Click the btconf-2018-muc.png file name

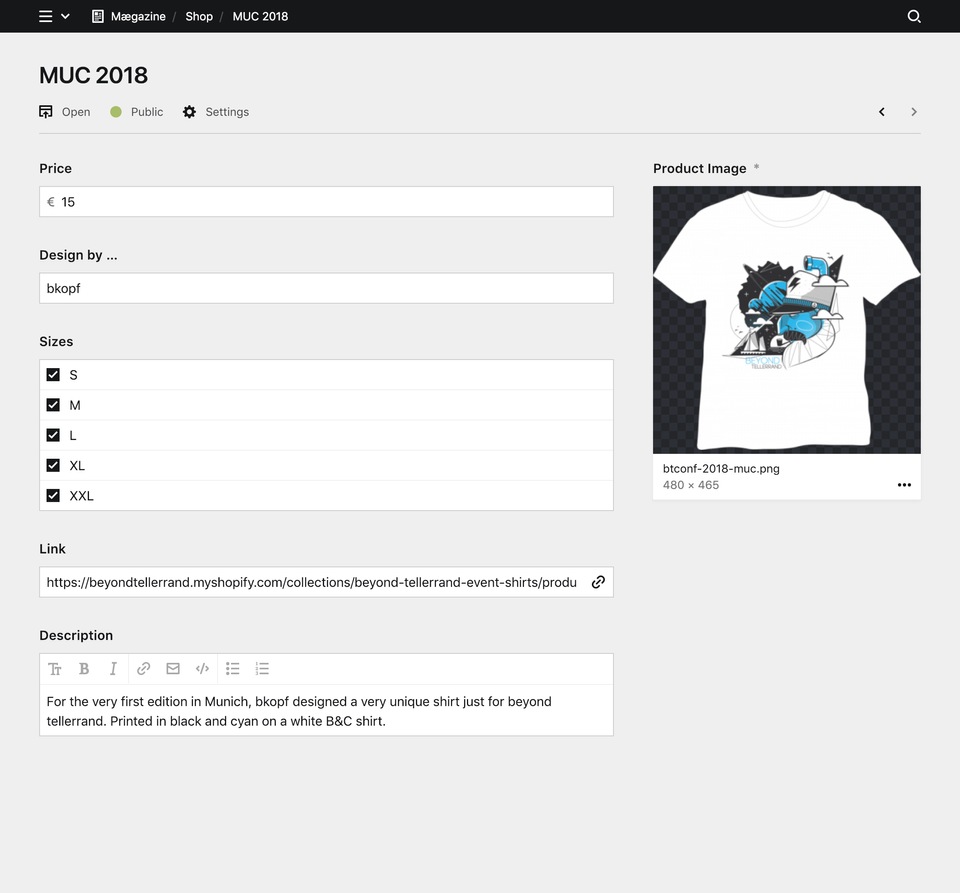pos(721,469)
